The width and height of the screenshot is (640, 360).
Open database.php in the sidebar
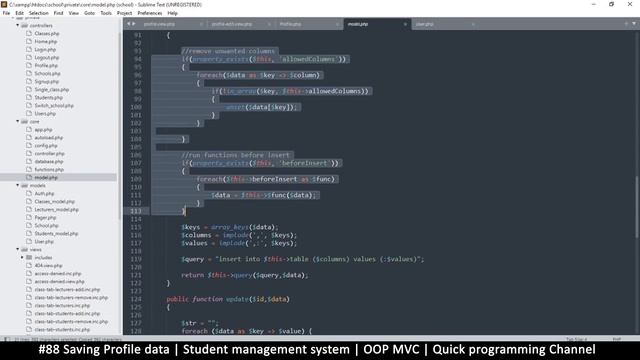[49, 162]
